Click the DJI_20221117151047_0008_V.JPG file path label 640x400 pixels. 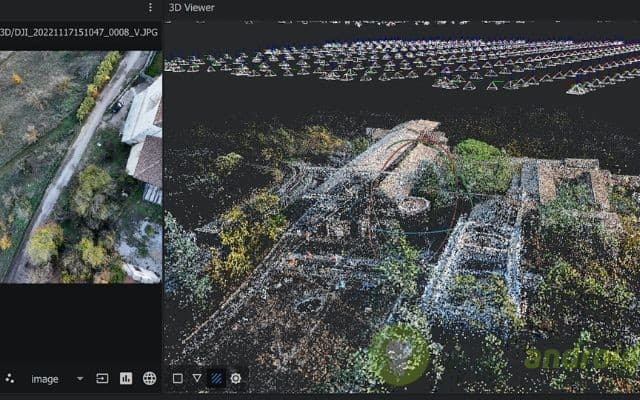coord(79,32)
